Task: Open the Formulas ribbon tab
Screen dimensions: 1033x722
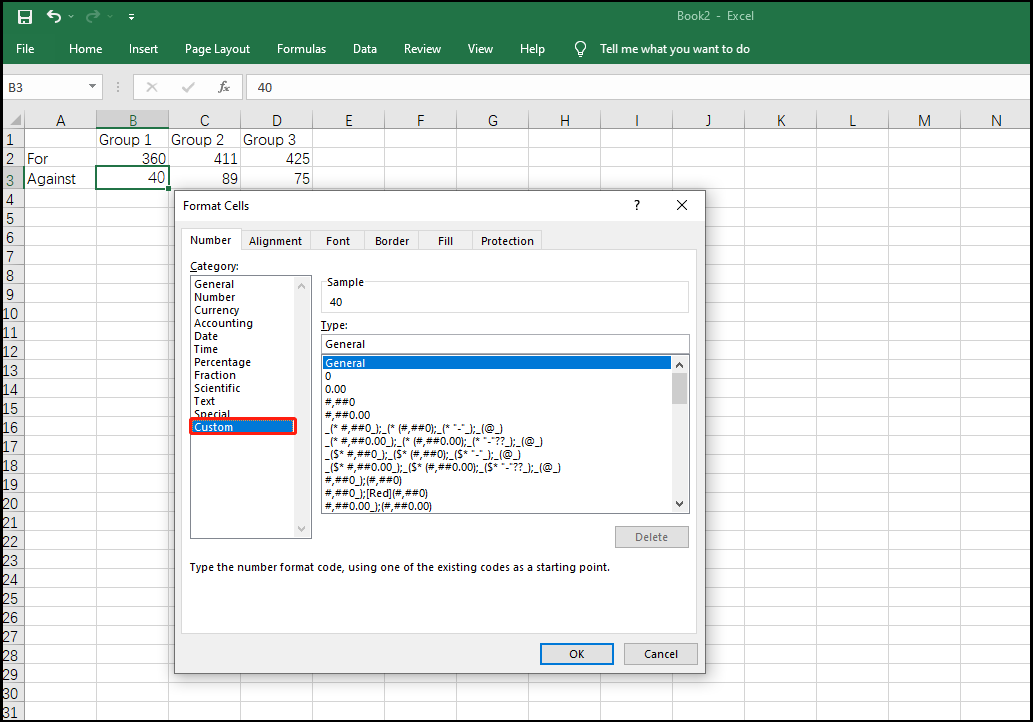Action: pos(301,49)
